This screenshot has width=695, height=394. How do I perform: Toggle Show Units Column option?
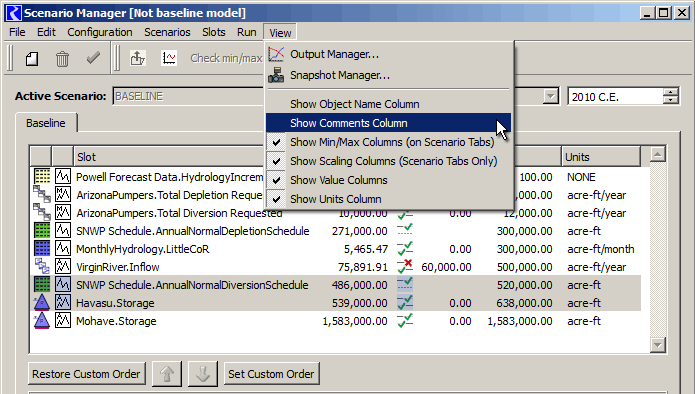(x=388, y=199)
